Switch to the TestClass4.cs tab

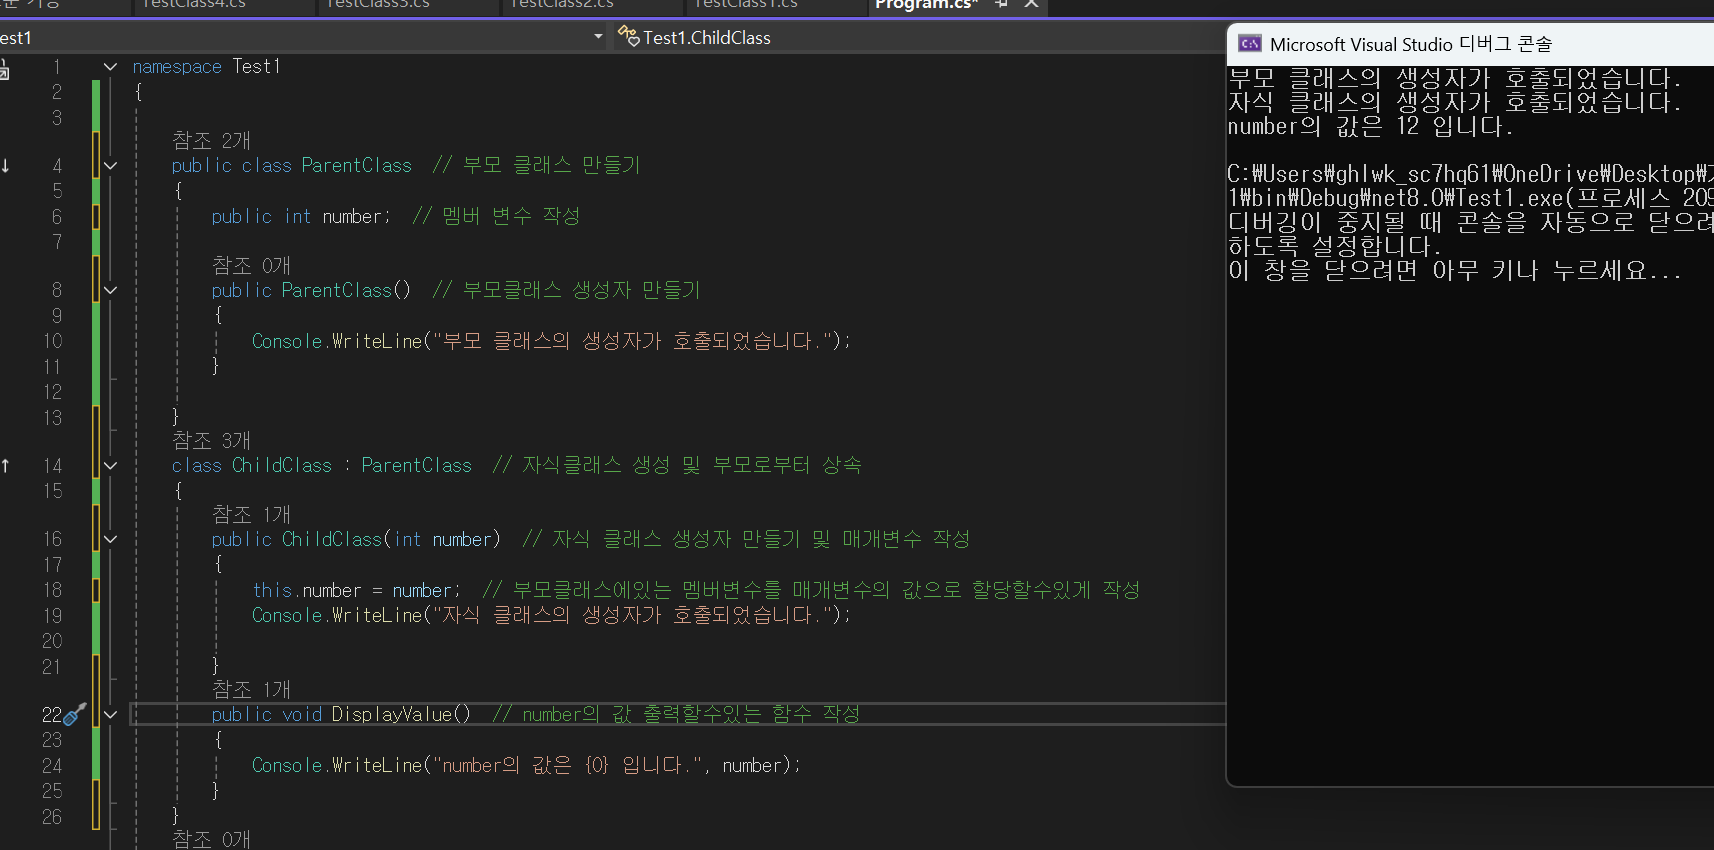pyautogui.click(x=194, y=5)
